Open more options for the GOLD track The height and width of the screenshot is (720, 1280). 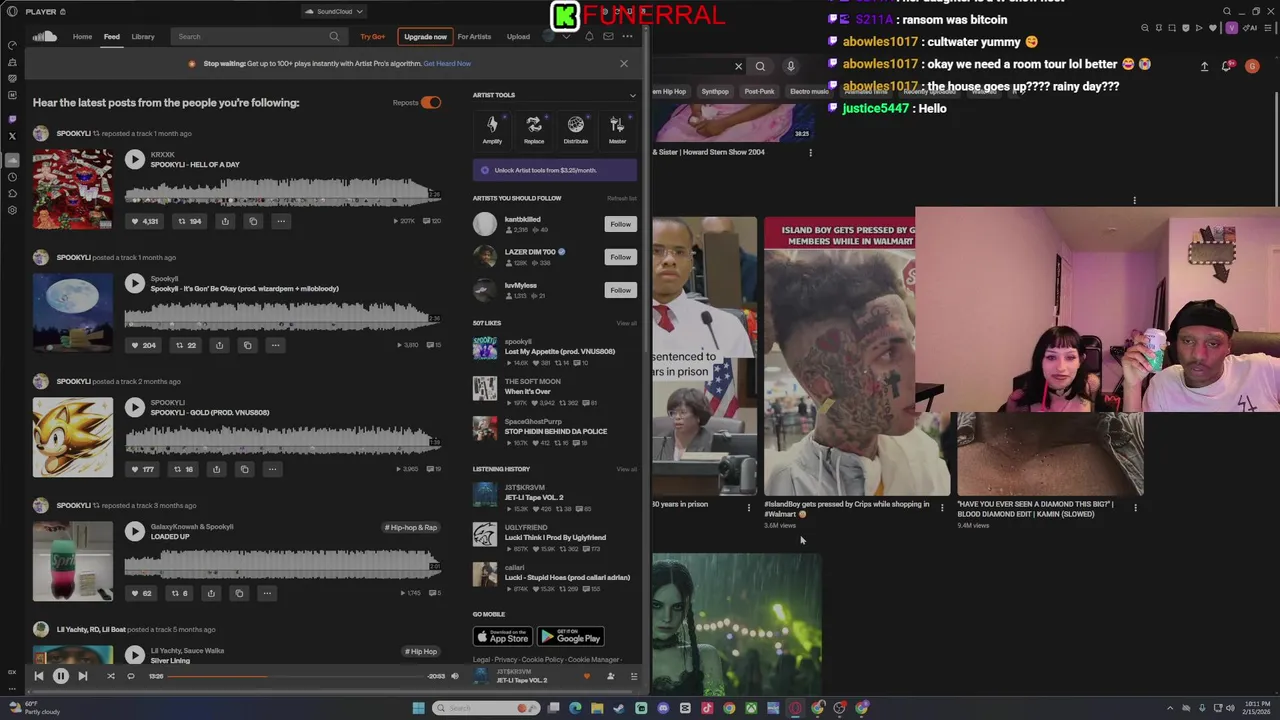click(272, 469)
